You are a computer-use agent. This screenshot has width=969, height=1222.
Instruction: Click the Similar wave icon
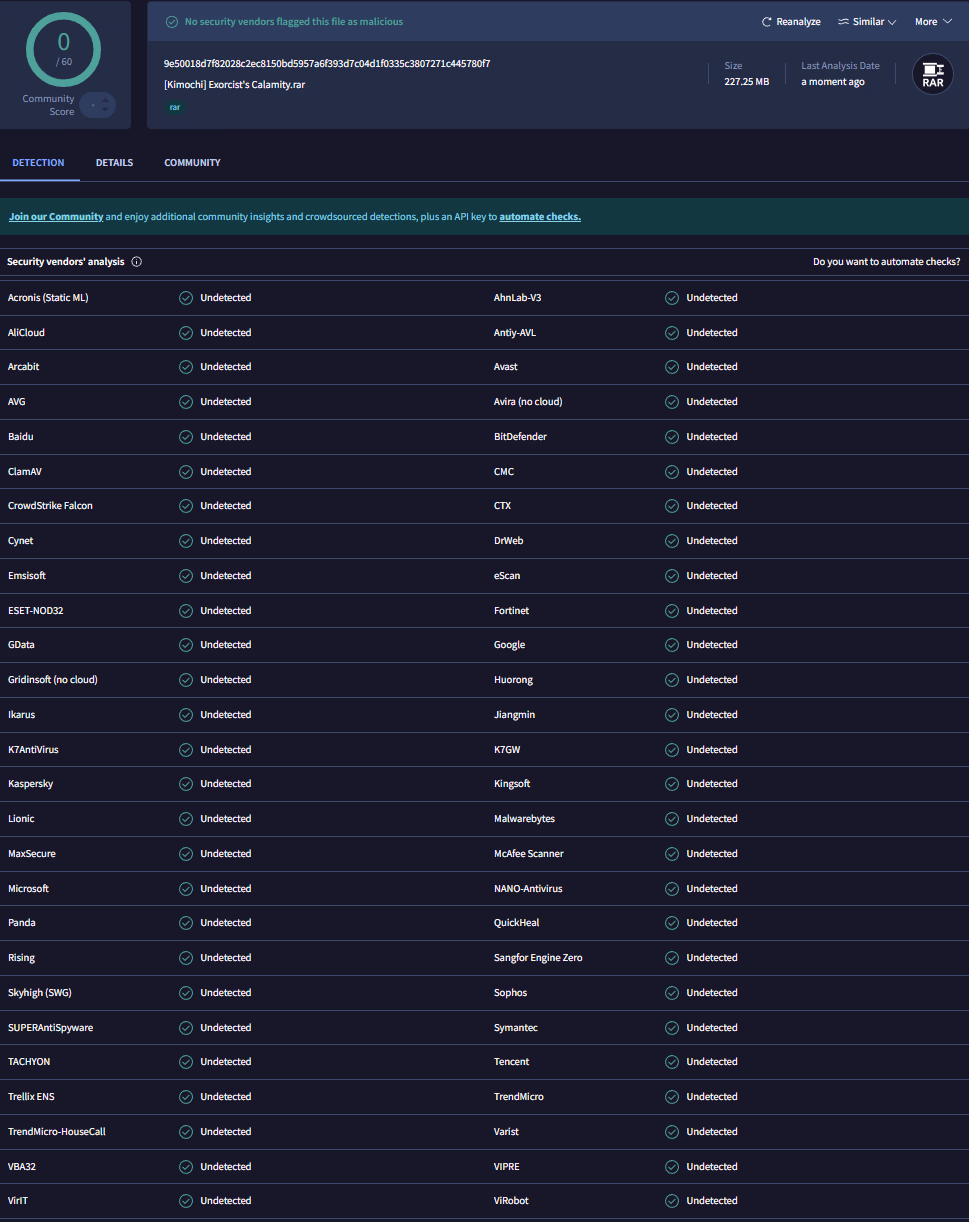pos(843,22)
